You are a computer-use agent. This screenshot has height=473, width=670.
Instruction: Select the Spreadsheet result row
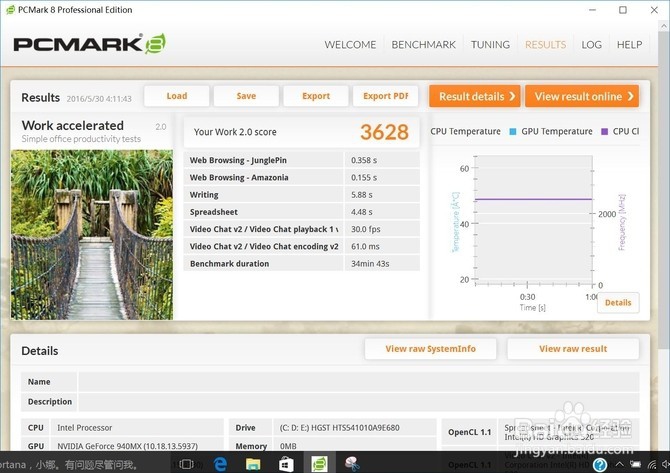pos(302,212)
